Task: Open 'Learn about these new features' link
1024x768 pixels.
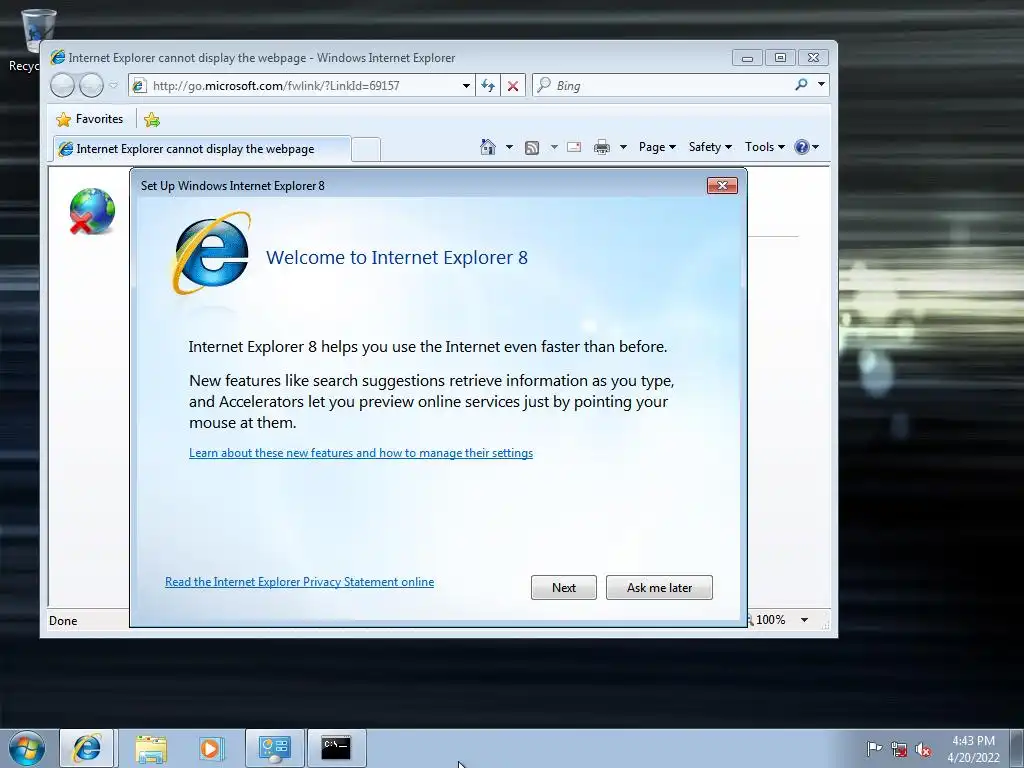Action: 361,453
